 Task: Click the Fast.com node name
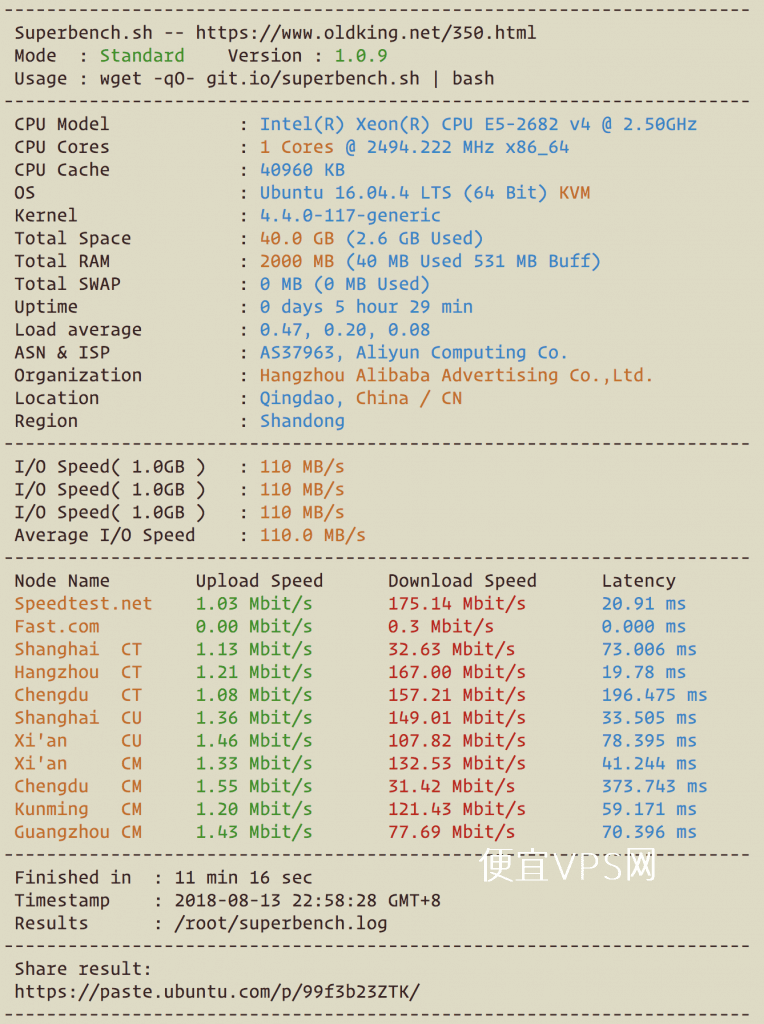click(57, 627)
